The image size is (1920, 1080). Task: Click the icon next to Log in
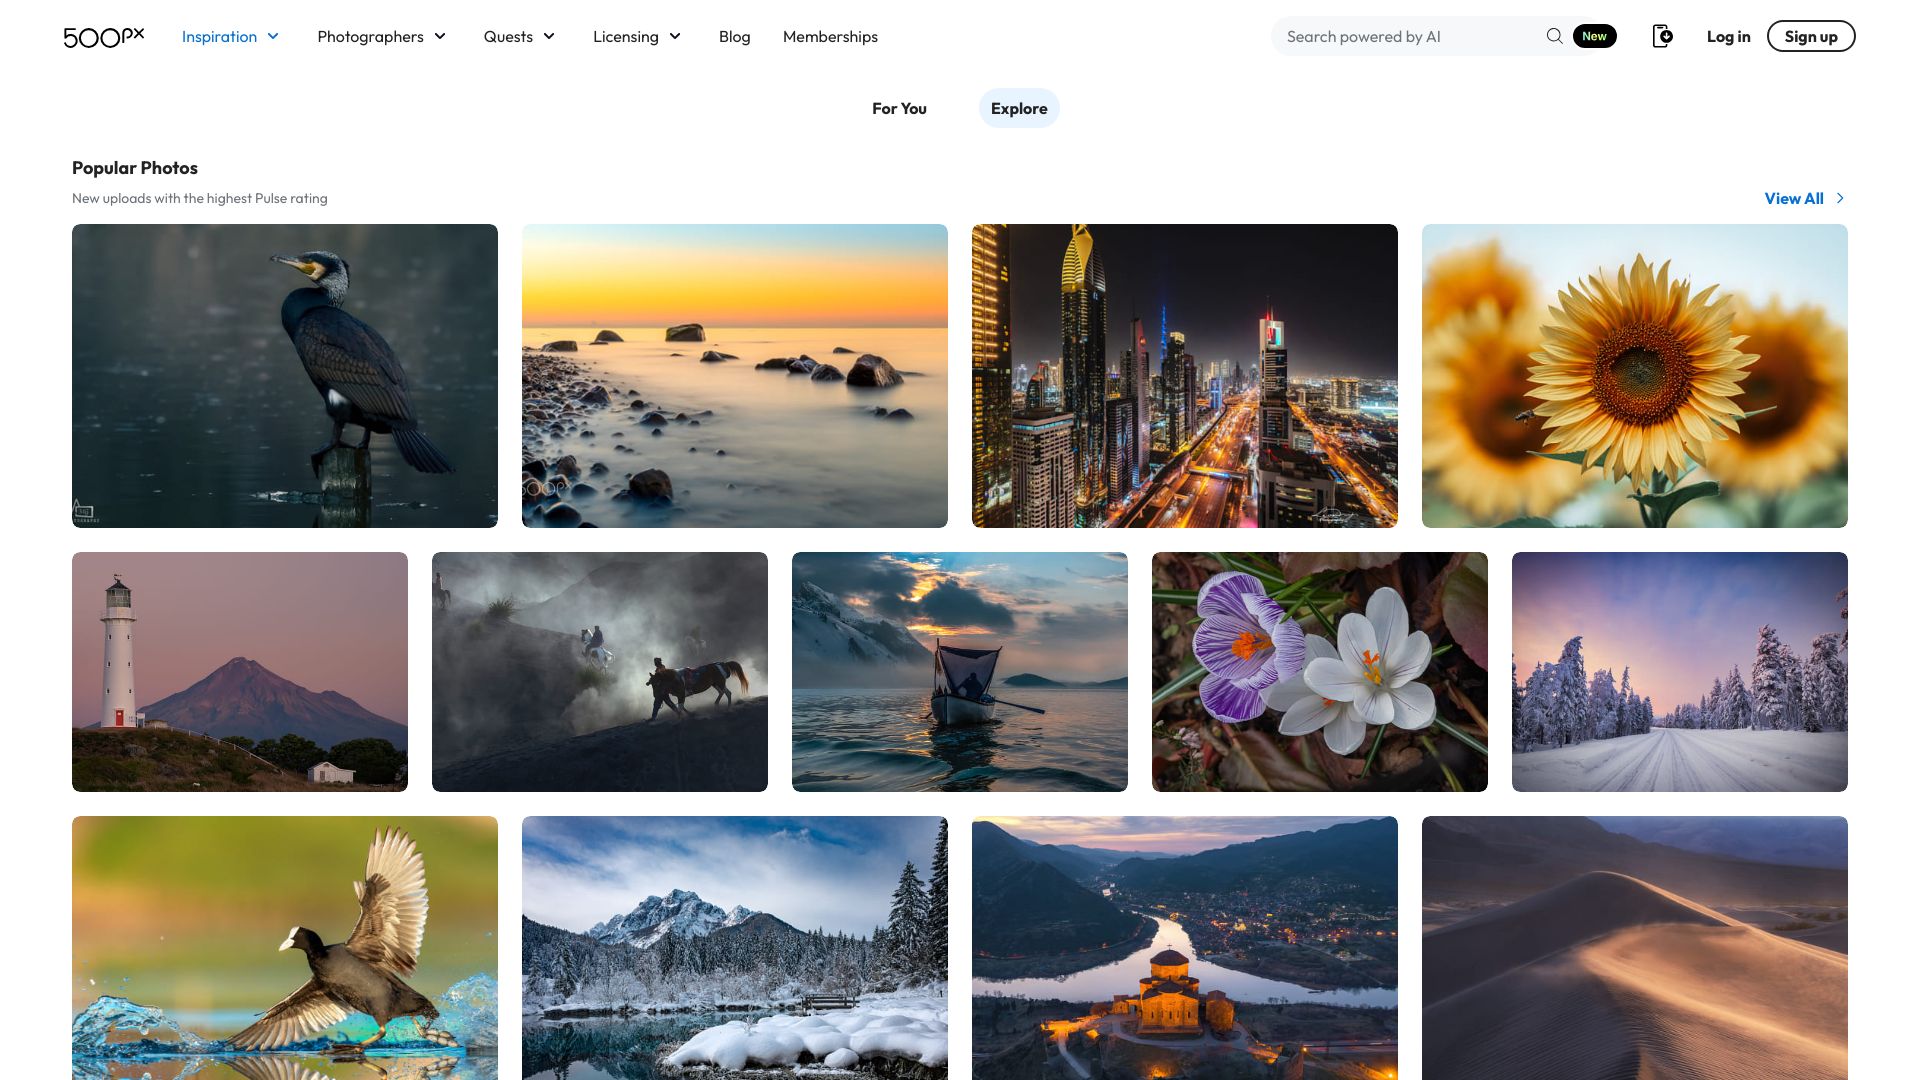[1662, 36]
